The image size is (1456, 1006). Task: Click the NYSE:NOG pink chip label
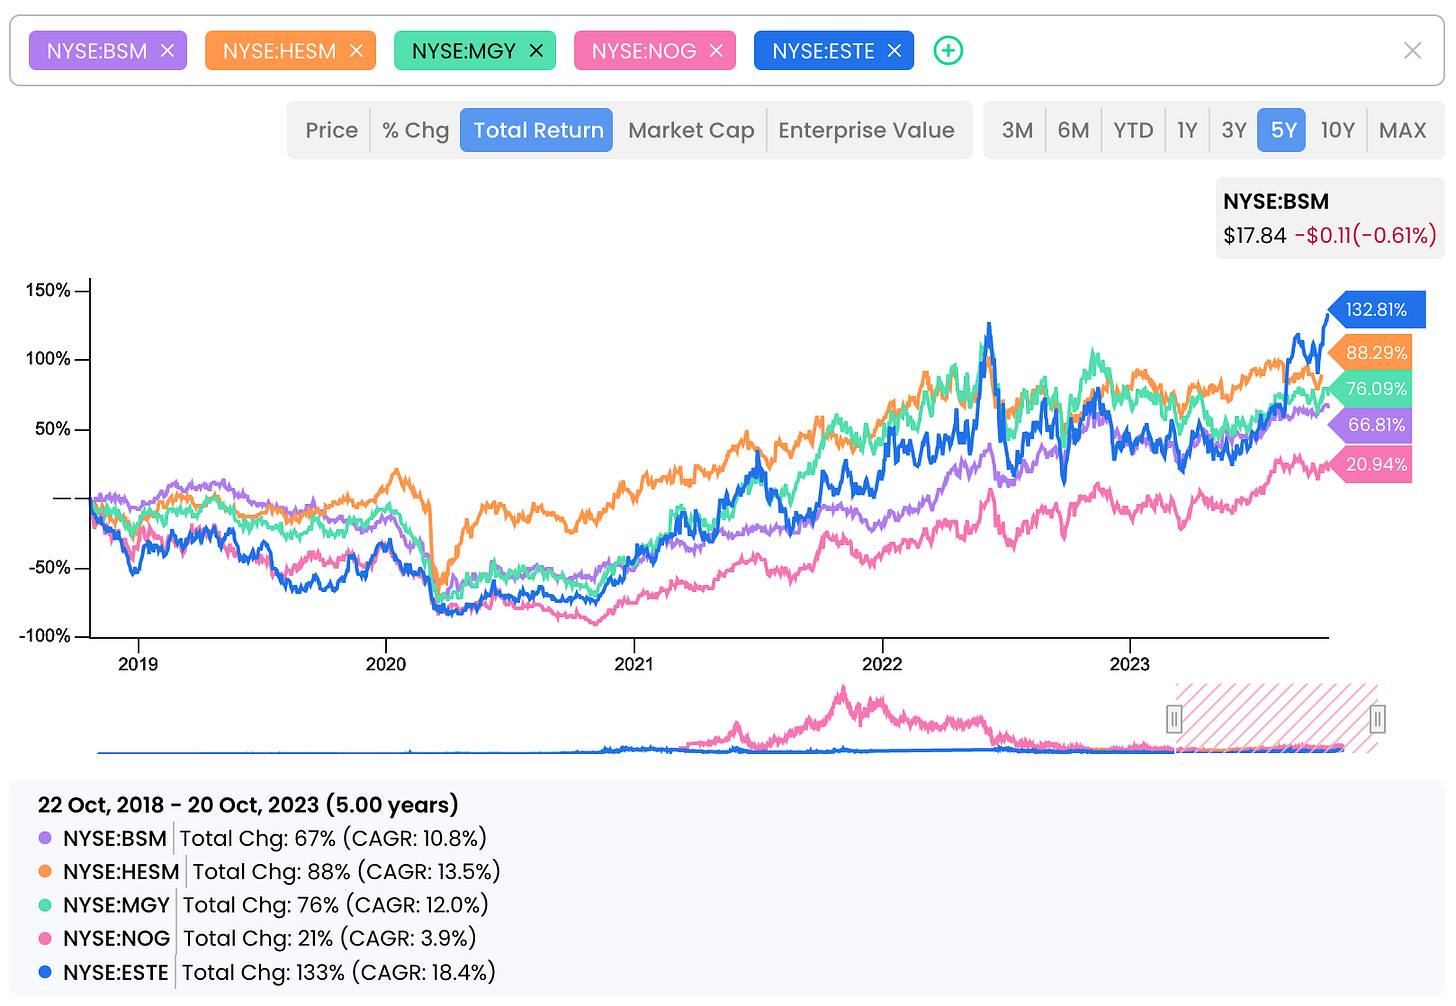[644, 51]
